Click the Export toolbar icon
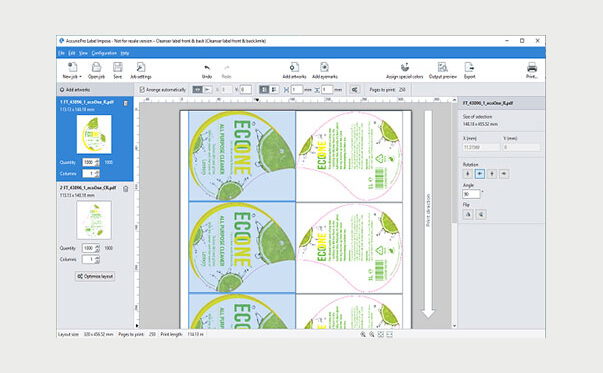Image resolution: width=603 pixels, height=373 pixels. [469, 67]
